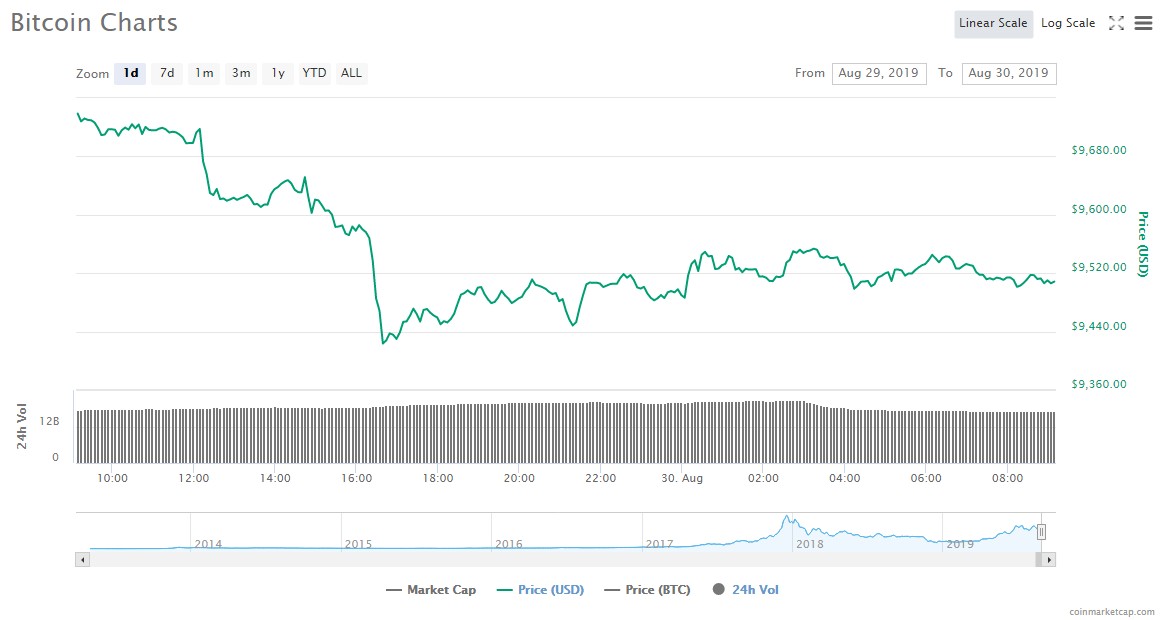Click the $9,440.00 price axis label
The height and width of the screenshot is (620, 1165).
1099,326
